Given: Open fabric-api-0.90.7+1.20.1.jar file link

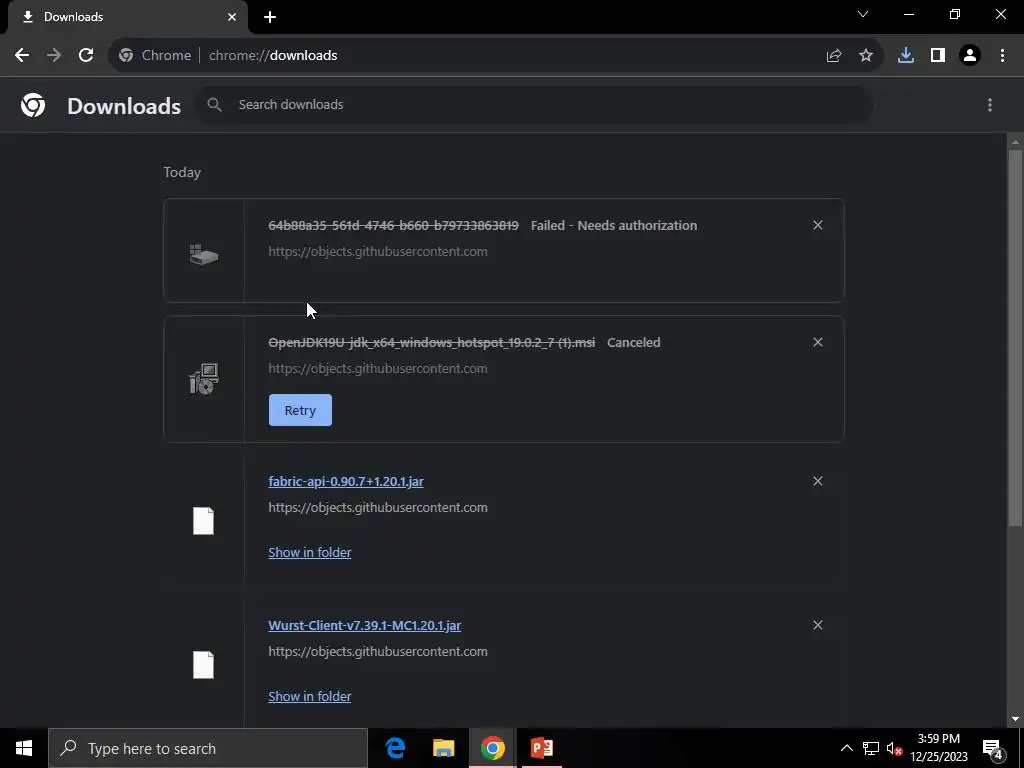Looking at the screenshot, I should coord(346,481).
